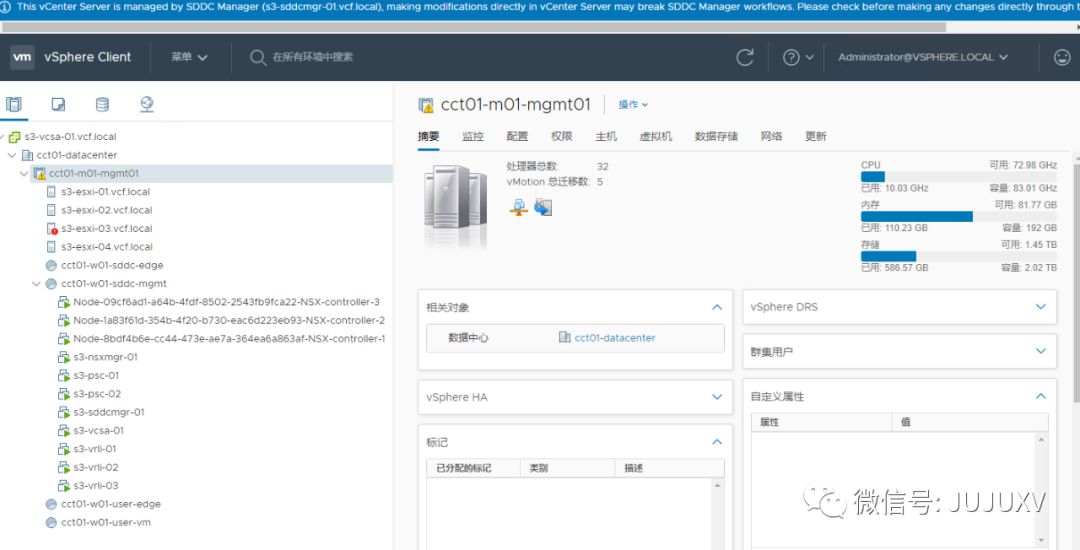Screen dimensions: 1080x550
Task: Collapse the 自定义属性 panel
Action: click(x=1041, y=396)
